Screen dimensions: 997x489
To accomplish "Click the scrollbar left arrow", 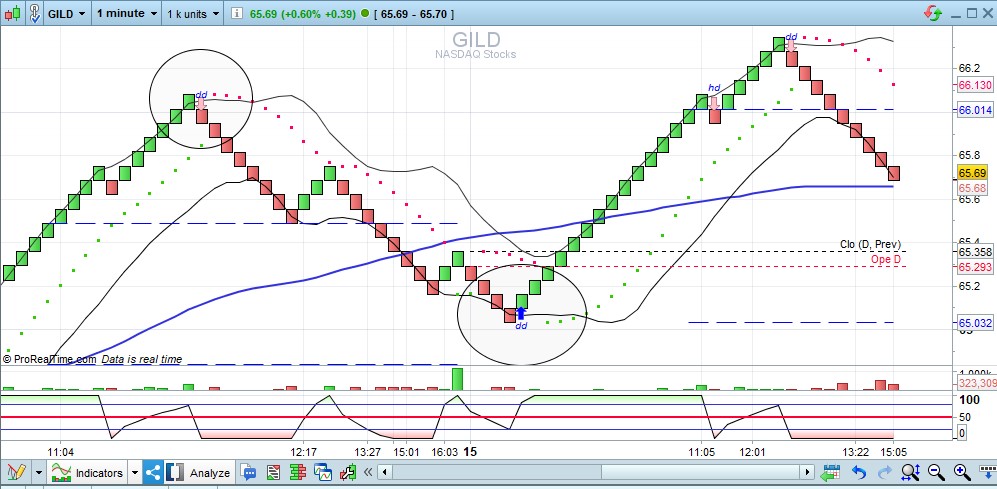I will click(384, 472).
